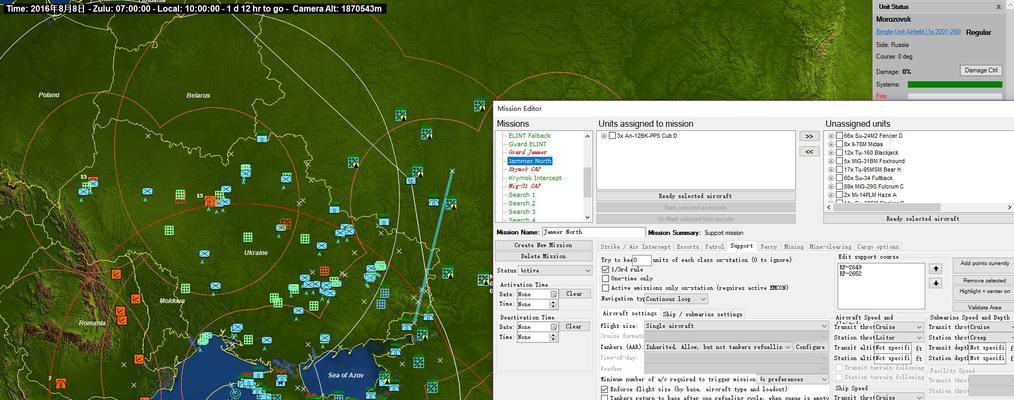The height and width of the screenshot is (400, 1014).
Task: Collapse the Unit Status panel chevron
Action: click(x=1000, y=6)
